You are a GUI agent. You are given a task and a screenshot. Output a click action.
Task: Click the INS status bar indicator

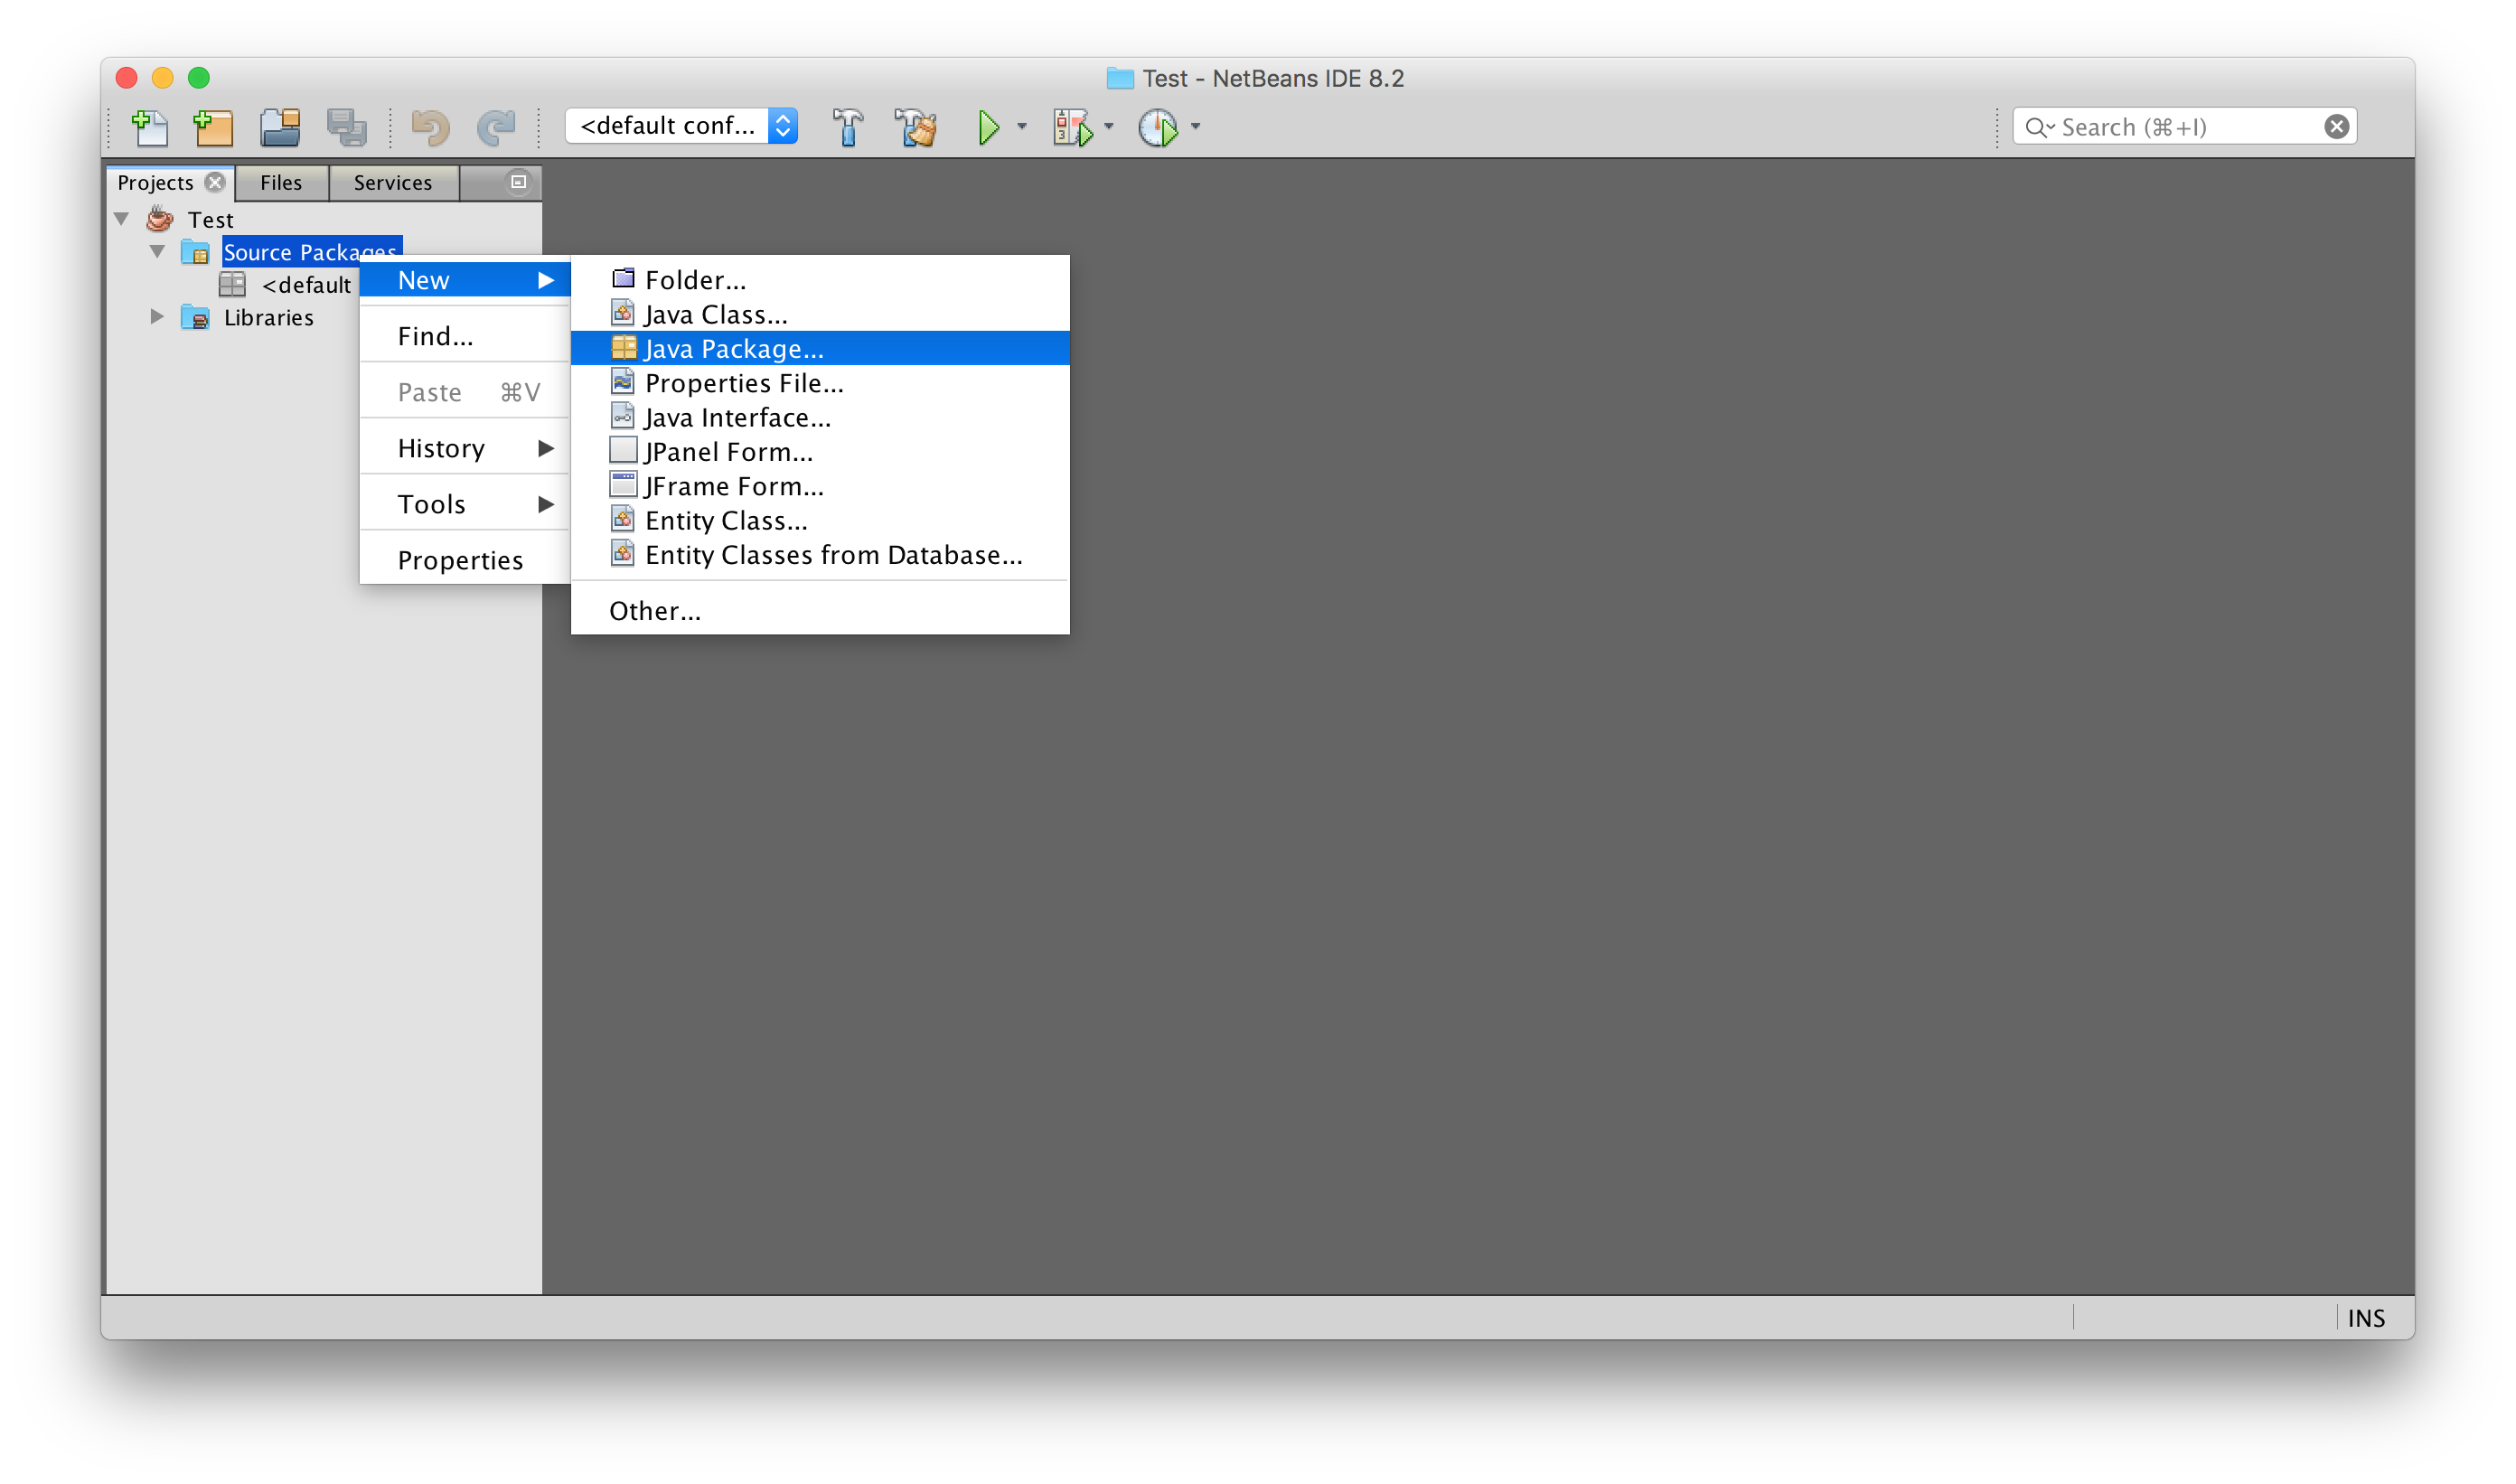tap(2365, 1318)
